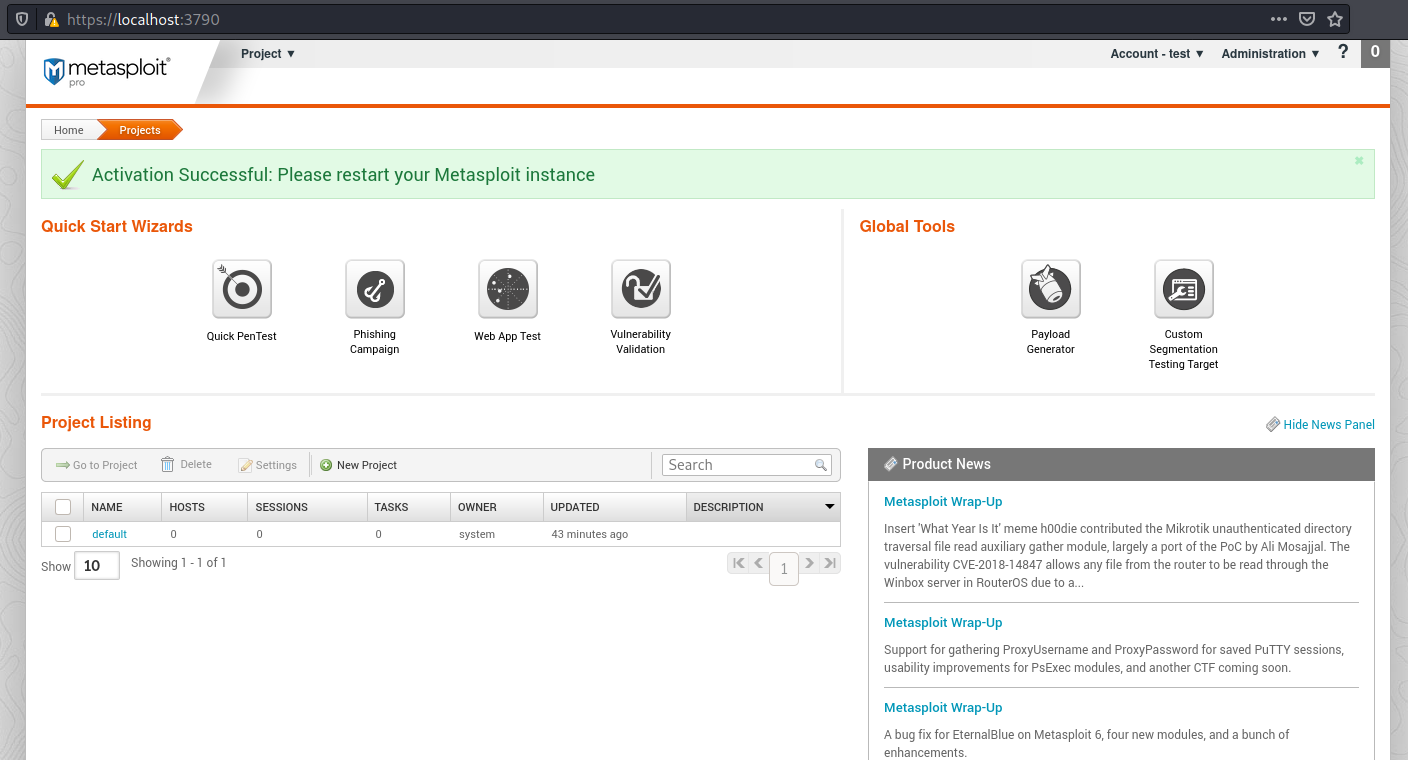Sort by the TASKS column header
Viewport: 1408px width, 760px height.
408,507
